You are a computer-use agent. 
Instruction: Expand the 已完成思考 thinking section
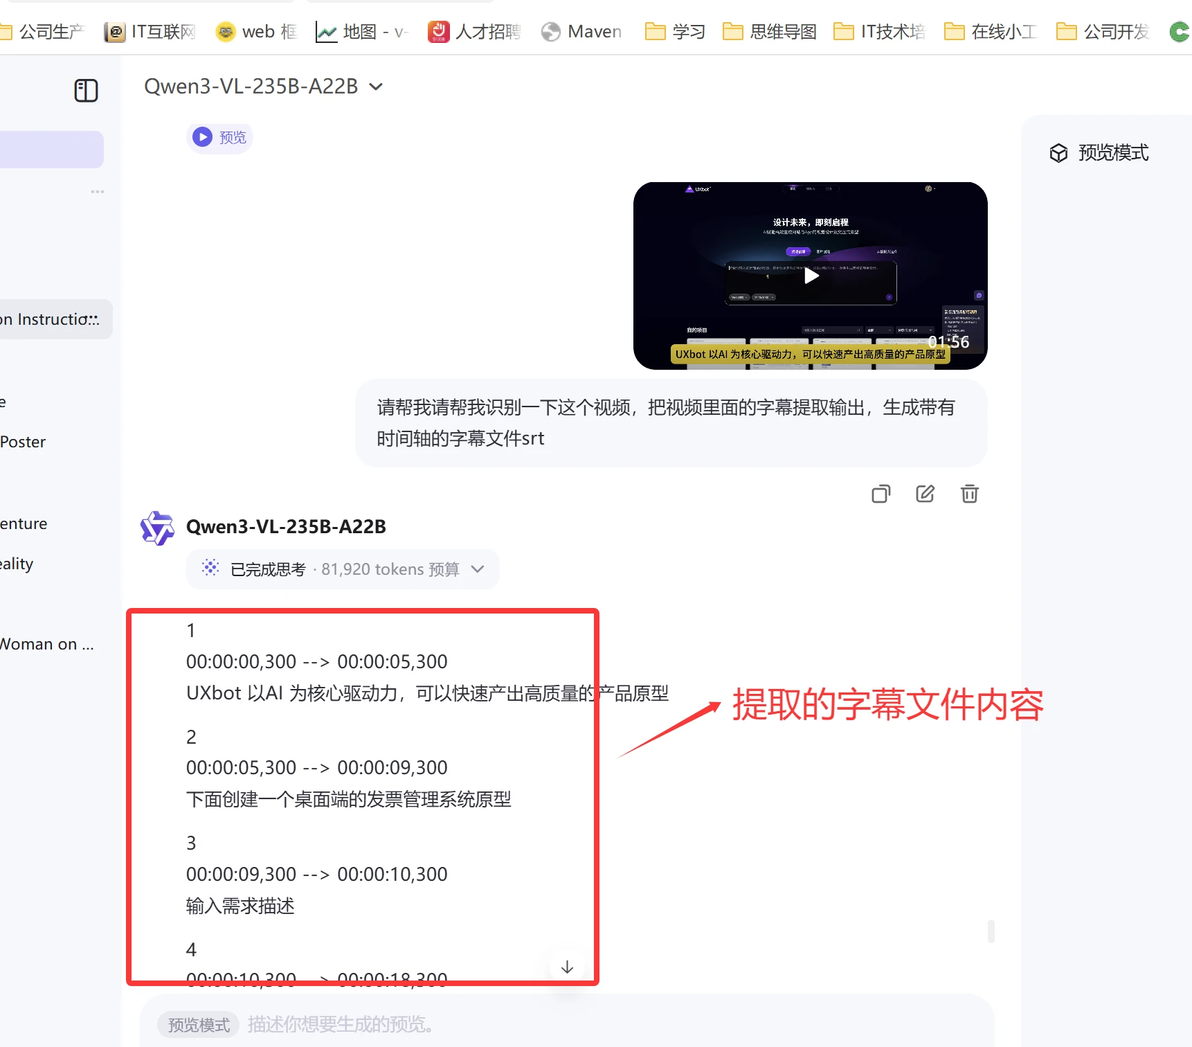tap(342, 570)
